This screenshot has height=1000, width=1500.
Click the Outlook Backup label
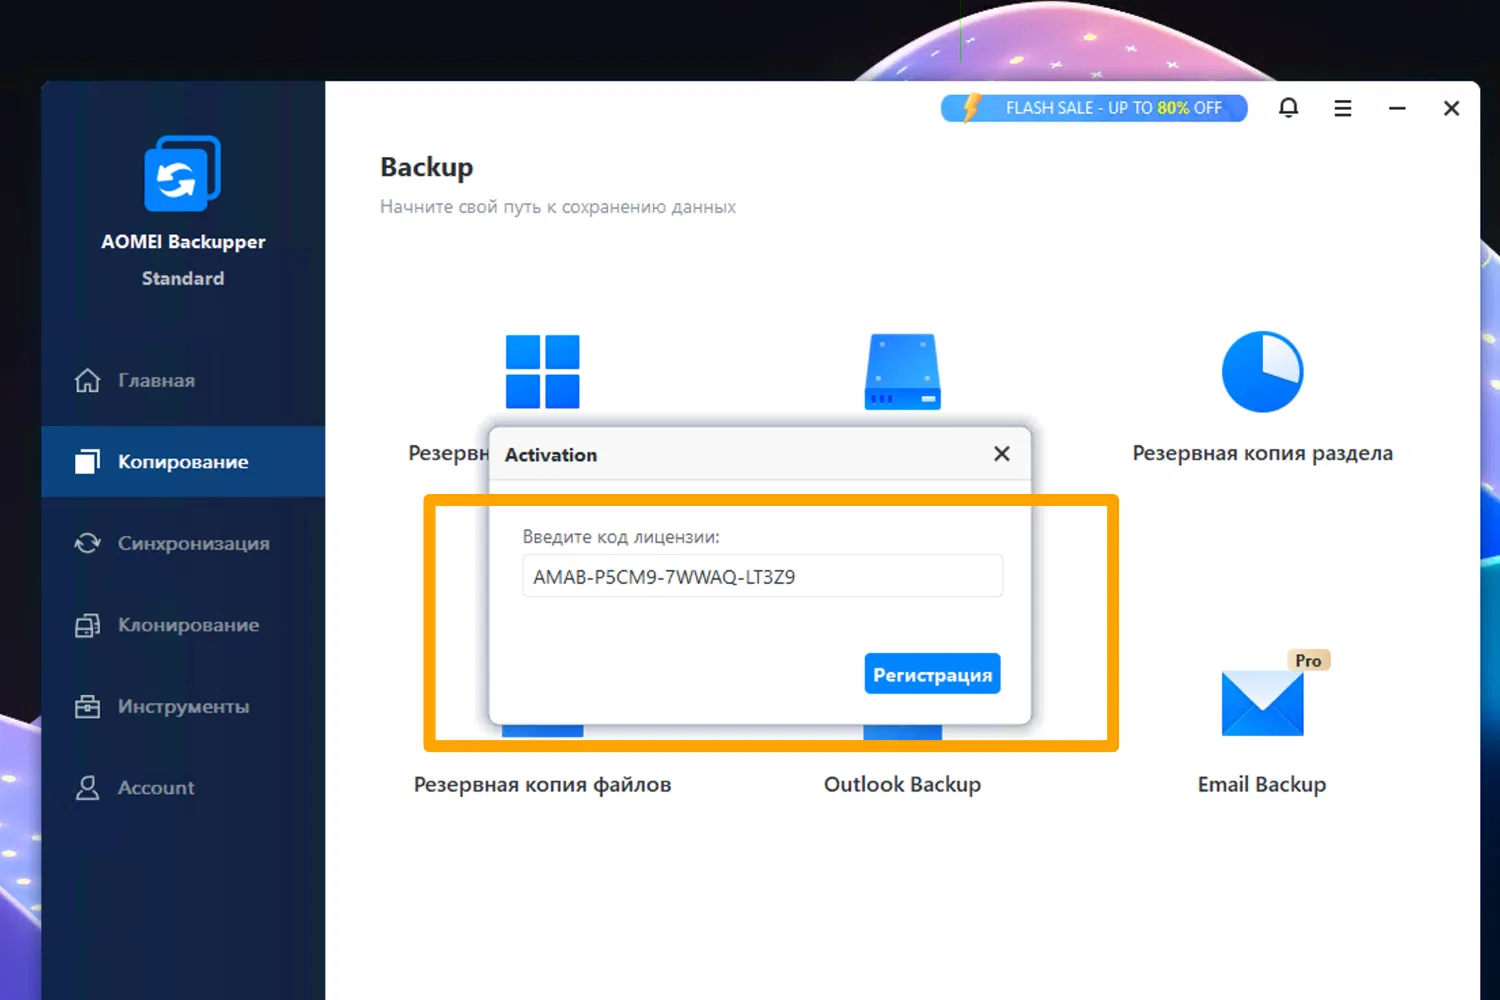coord(902,785)
